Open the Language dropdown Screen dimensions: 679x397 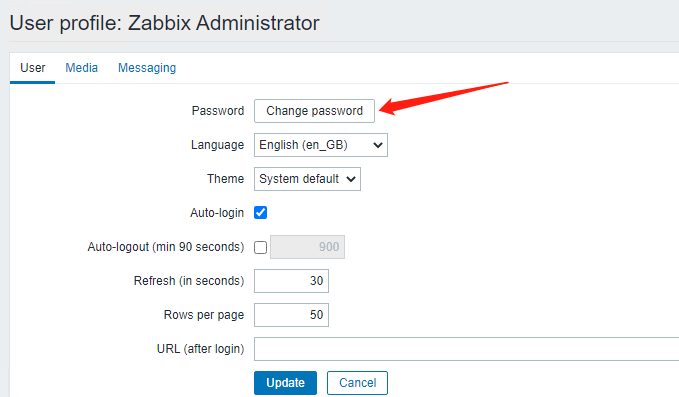tap(321, 145)
